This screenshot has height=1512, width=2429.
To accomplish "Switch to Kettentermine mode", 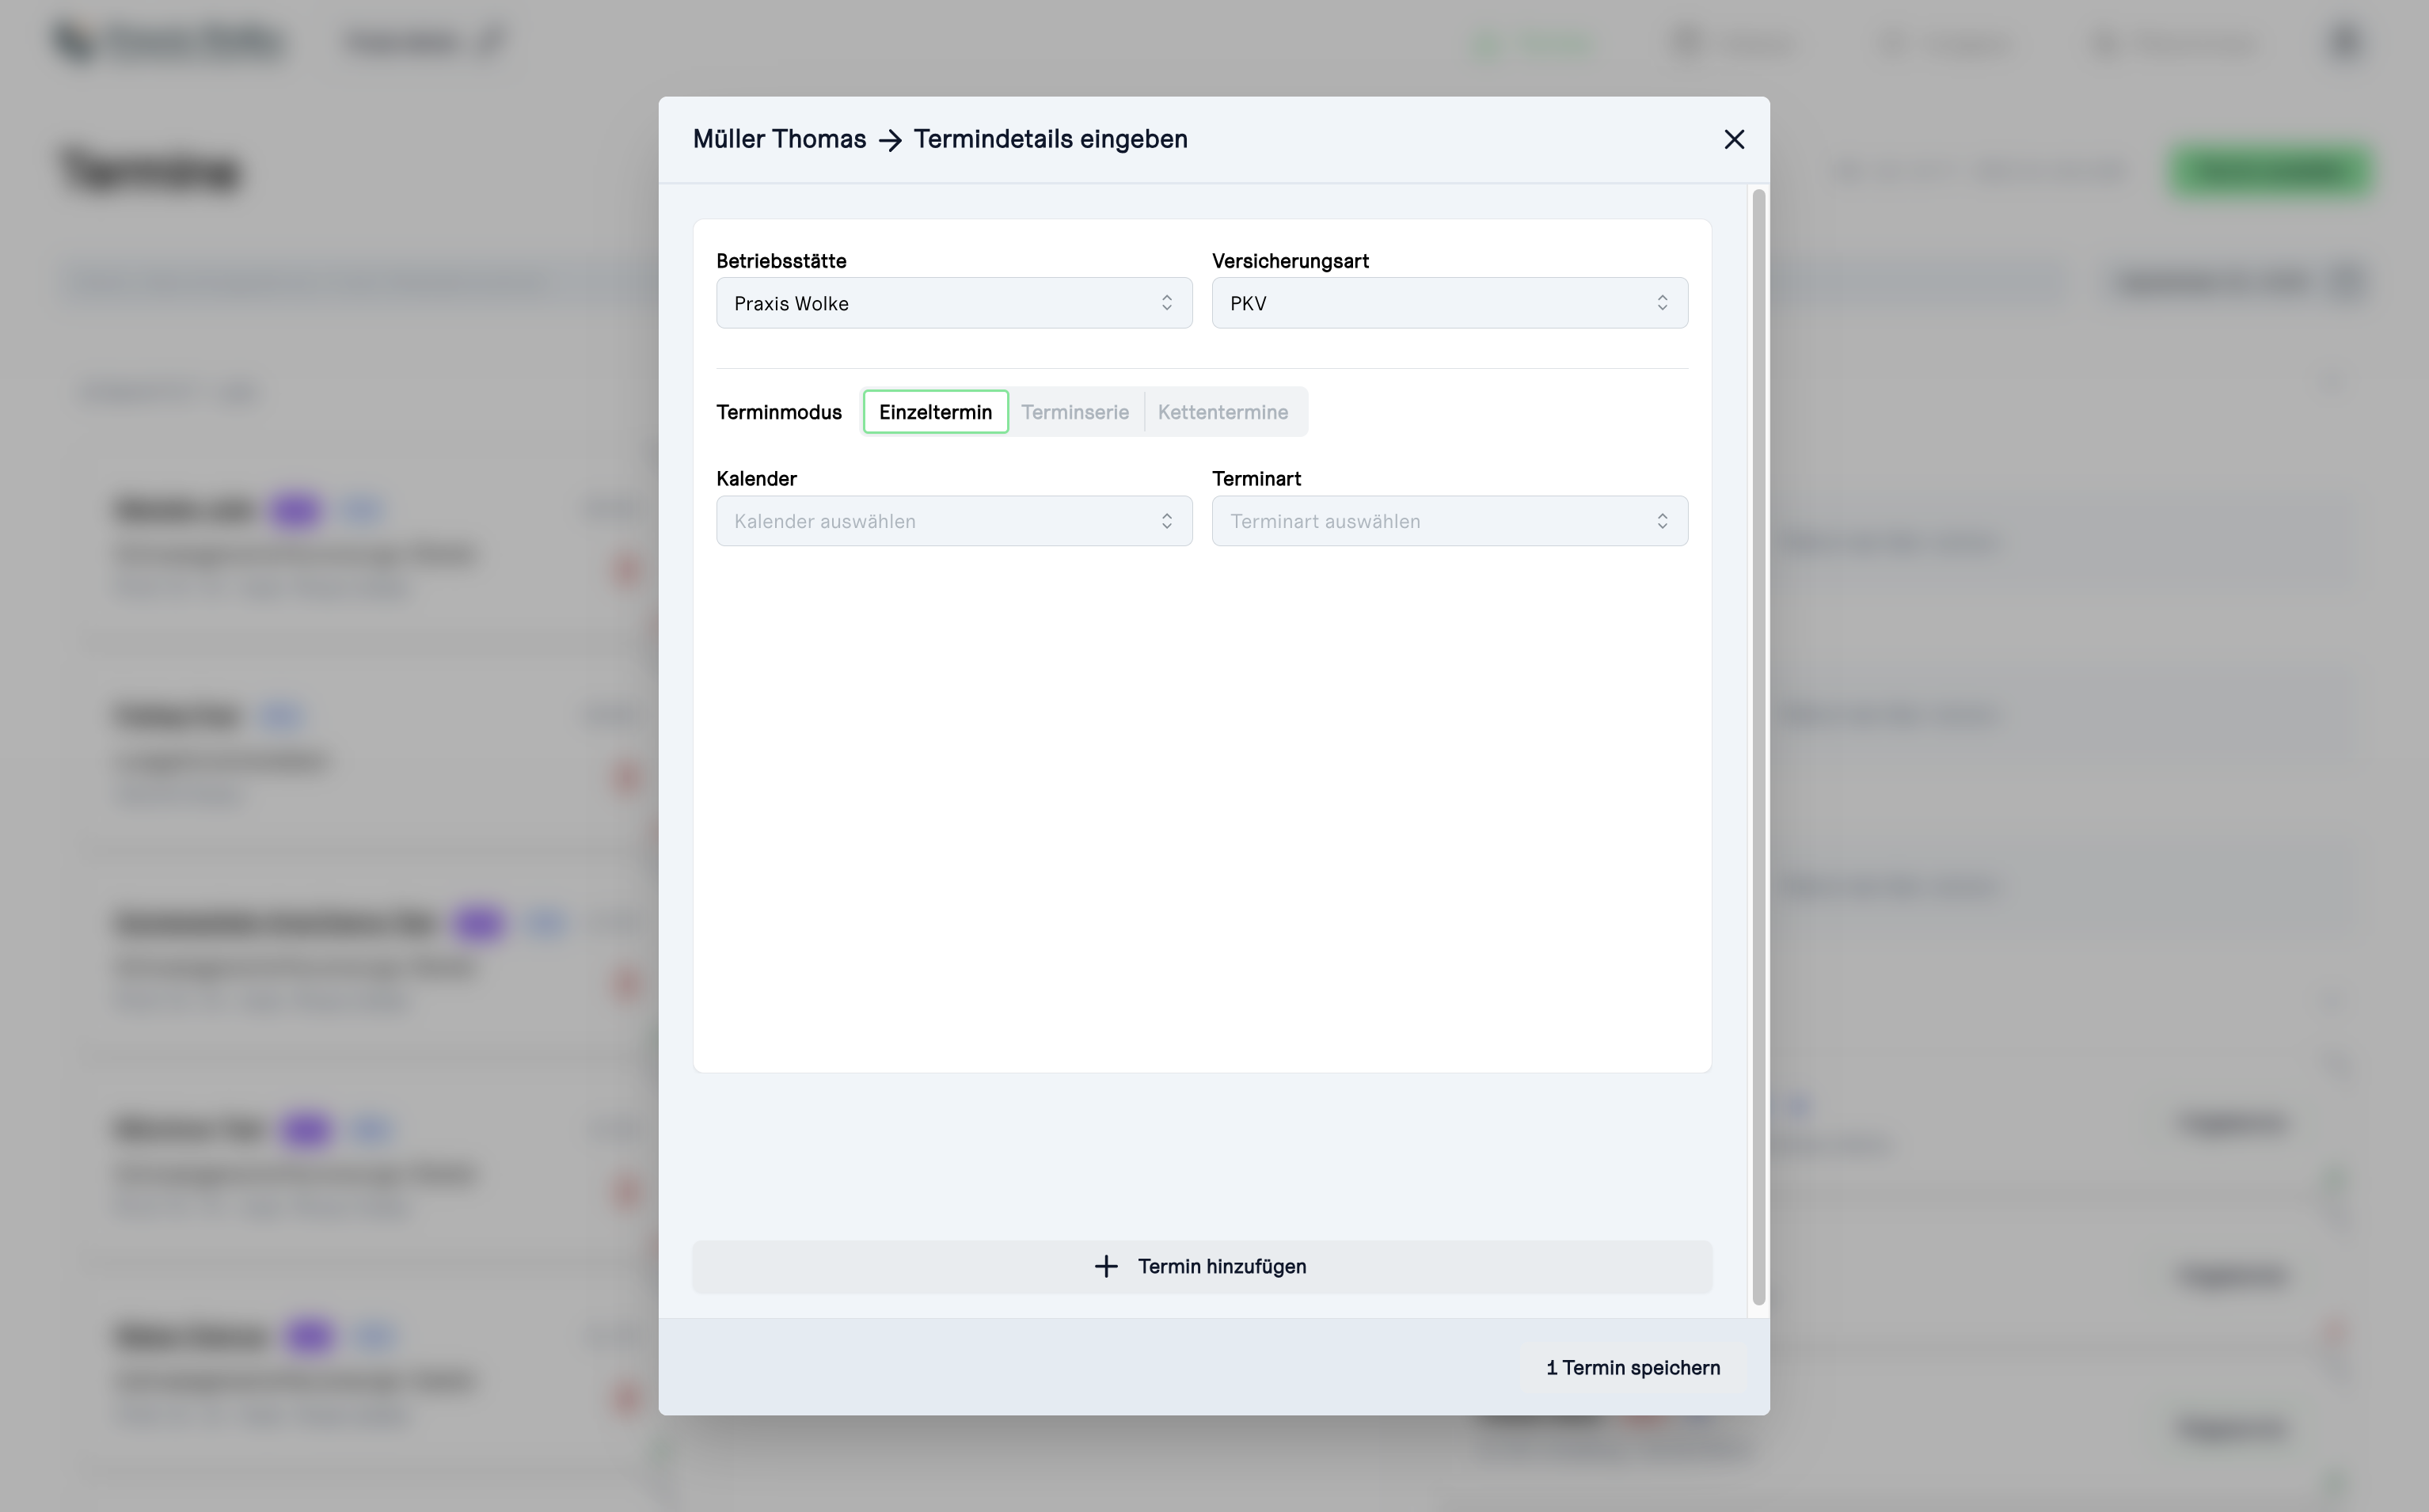I will pyautogui.click(x=1223, y=412).
